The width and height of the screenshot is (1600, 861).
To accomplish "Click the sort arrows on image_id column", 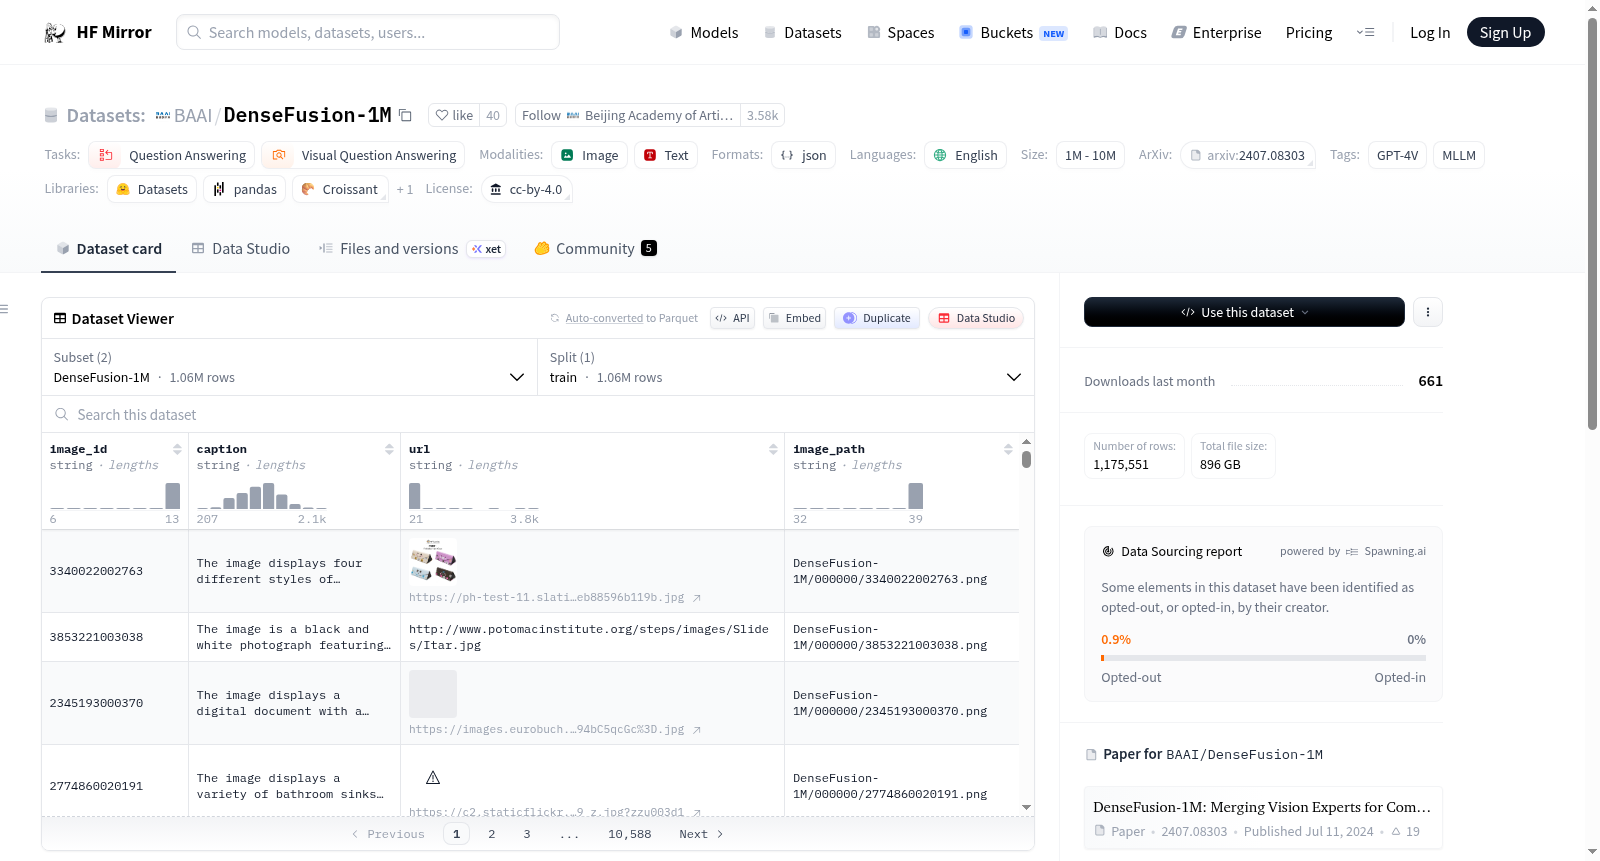I will 177,449.
